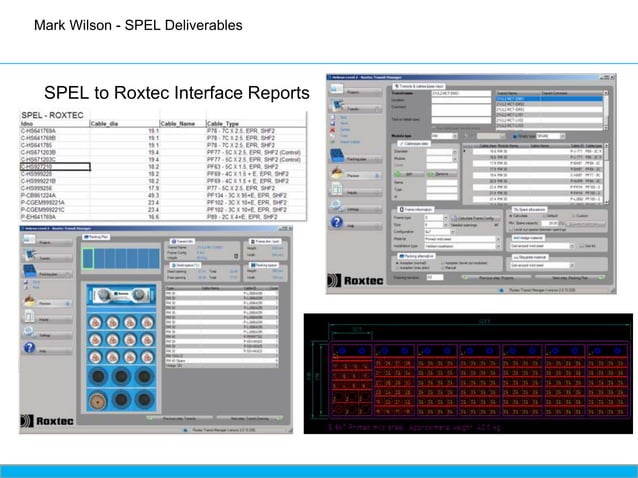The width and height of the screenshot is (638, 478).
Task: Adjust Min spare capacity slider
Action: 585,224
